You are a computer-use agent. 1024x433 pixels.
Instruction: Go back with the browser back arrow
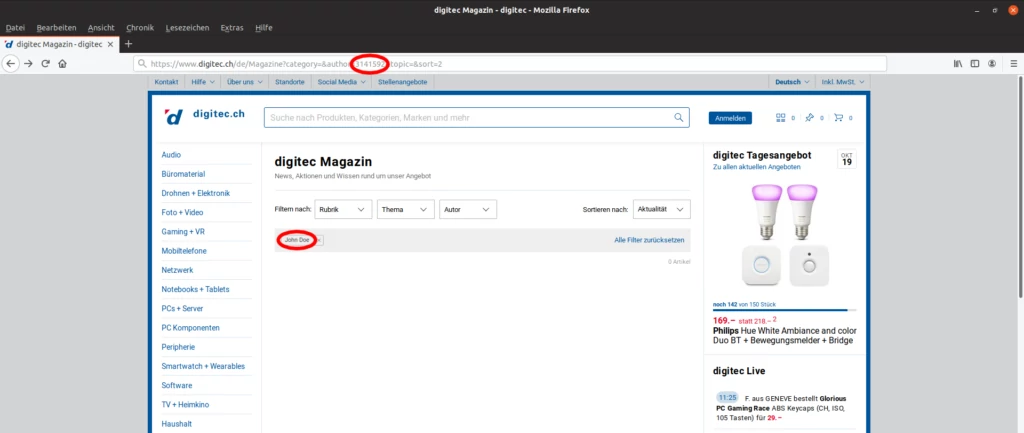click(11, 63)
